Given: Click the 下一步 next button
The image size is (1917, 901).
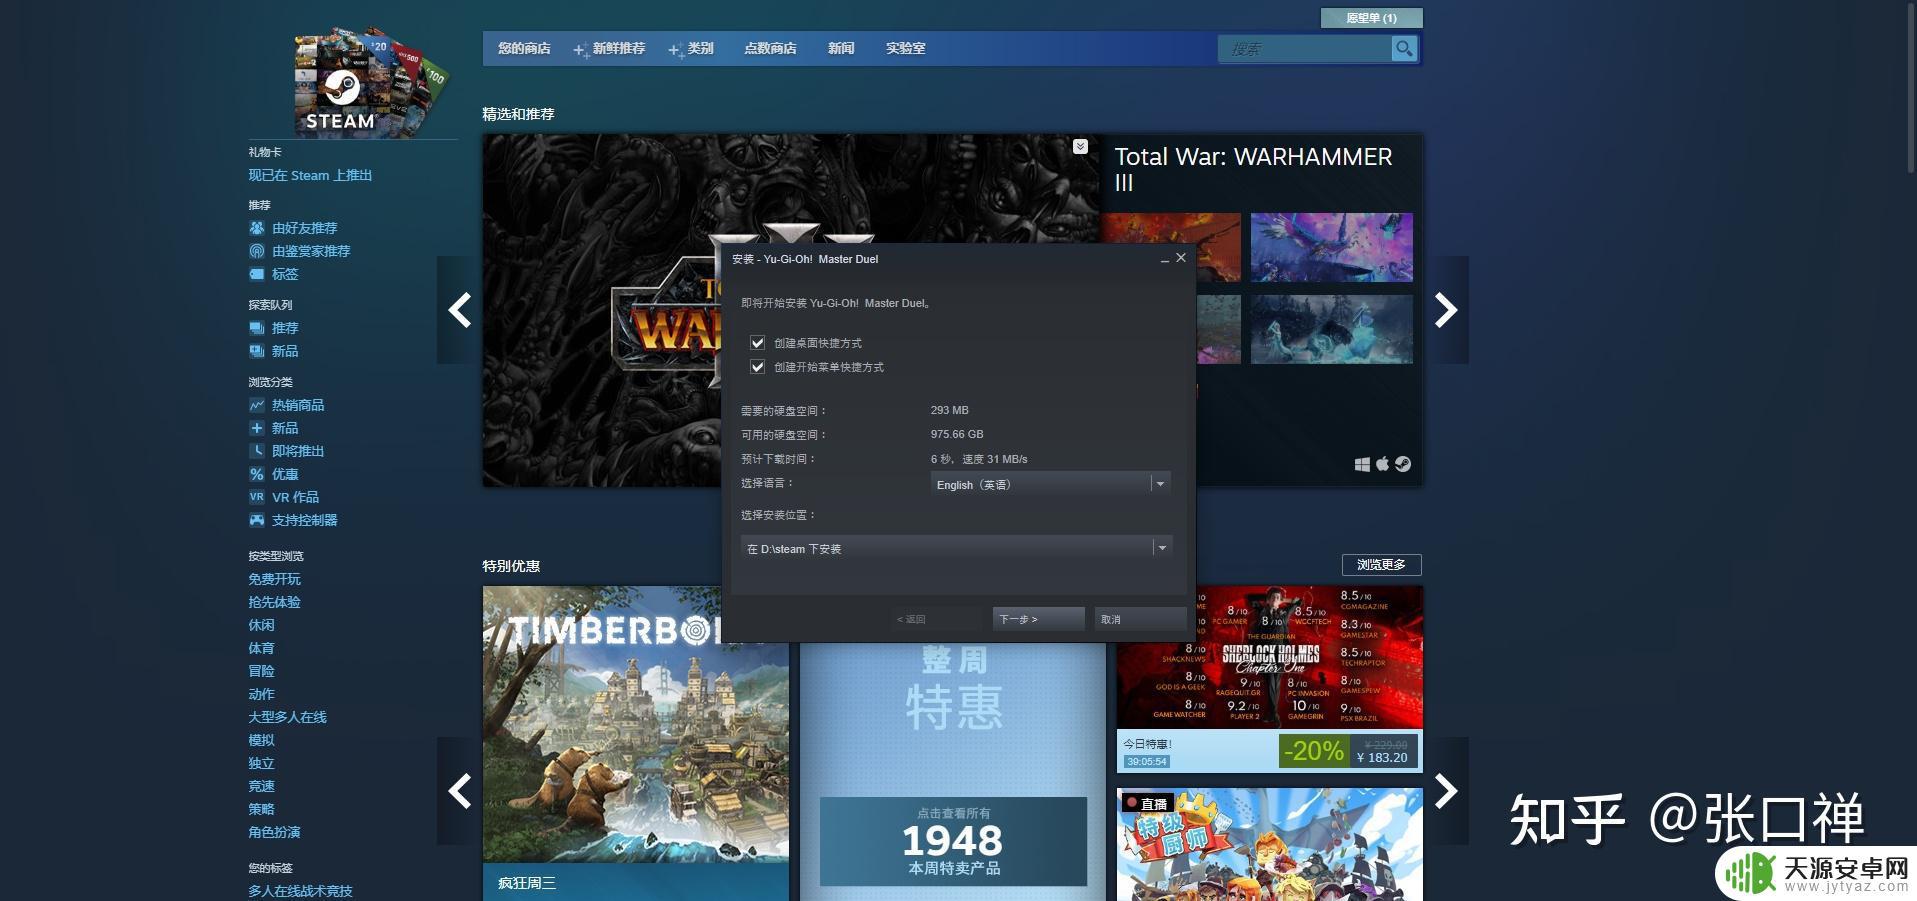Looking at the screenshot, I should 1038,619.
